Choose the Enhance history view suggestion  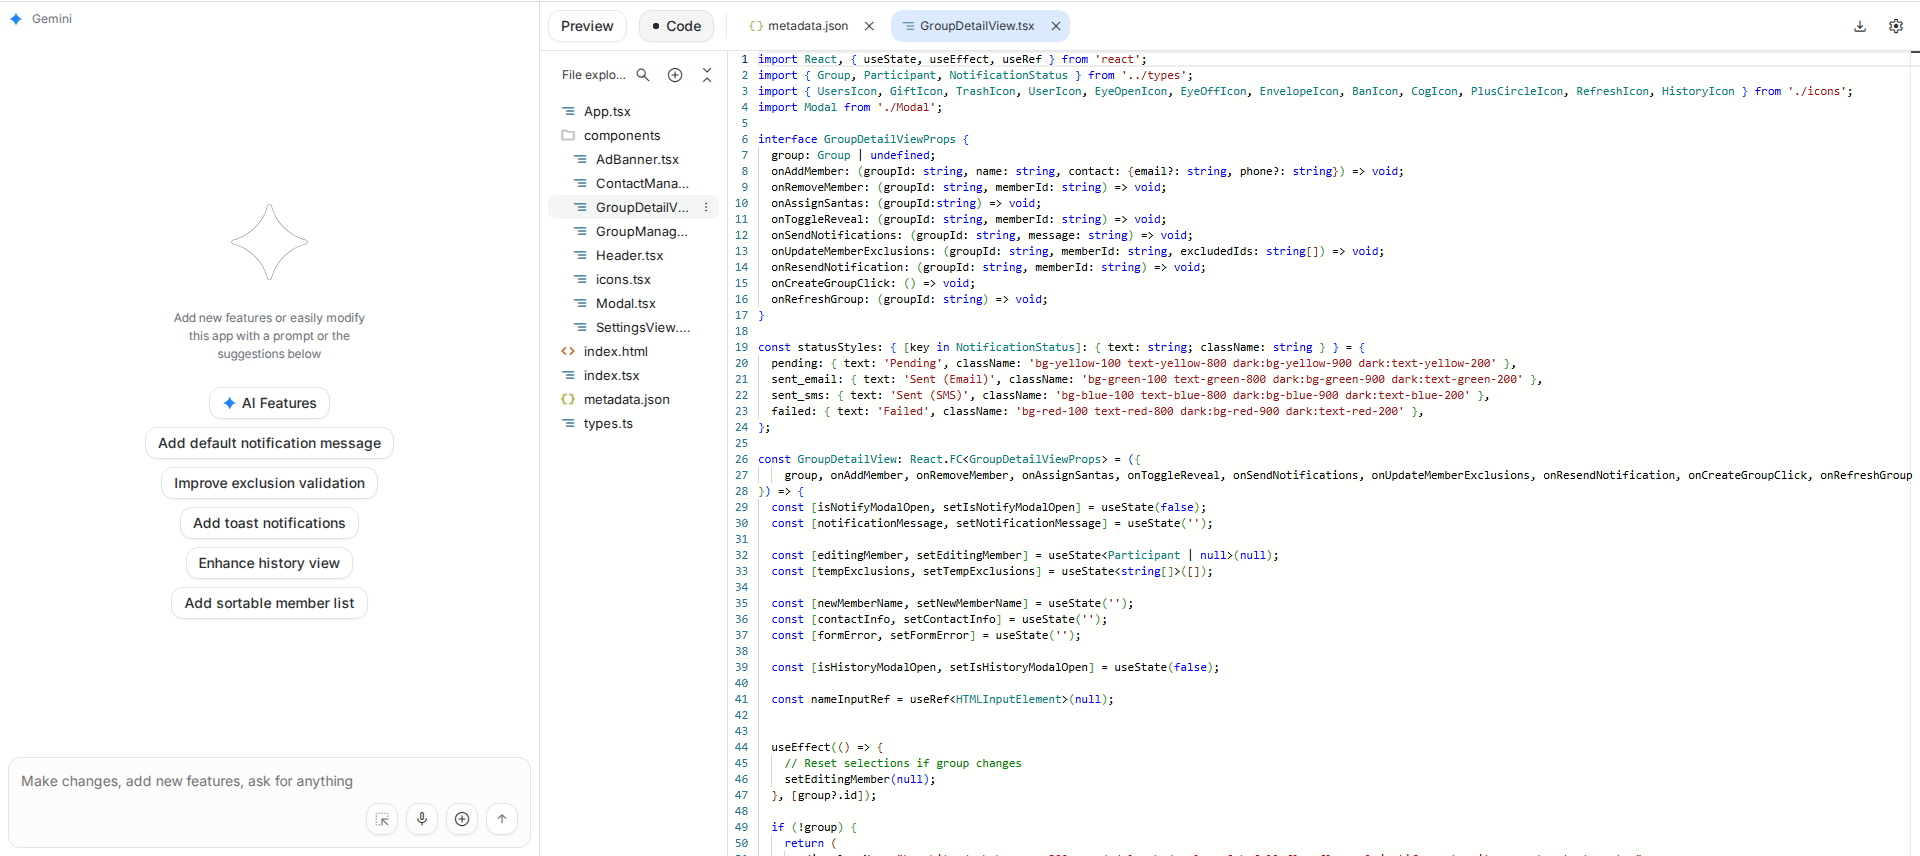coord(269,563)
